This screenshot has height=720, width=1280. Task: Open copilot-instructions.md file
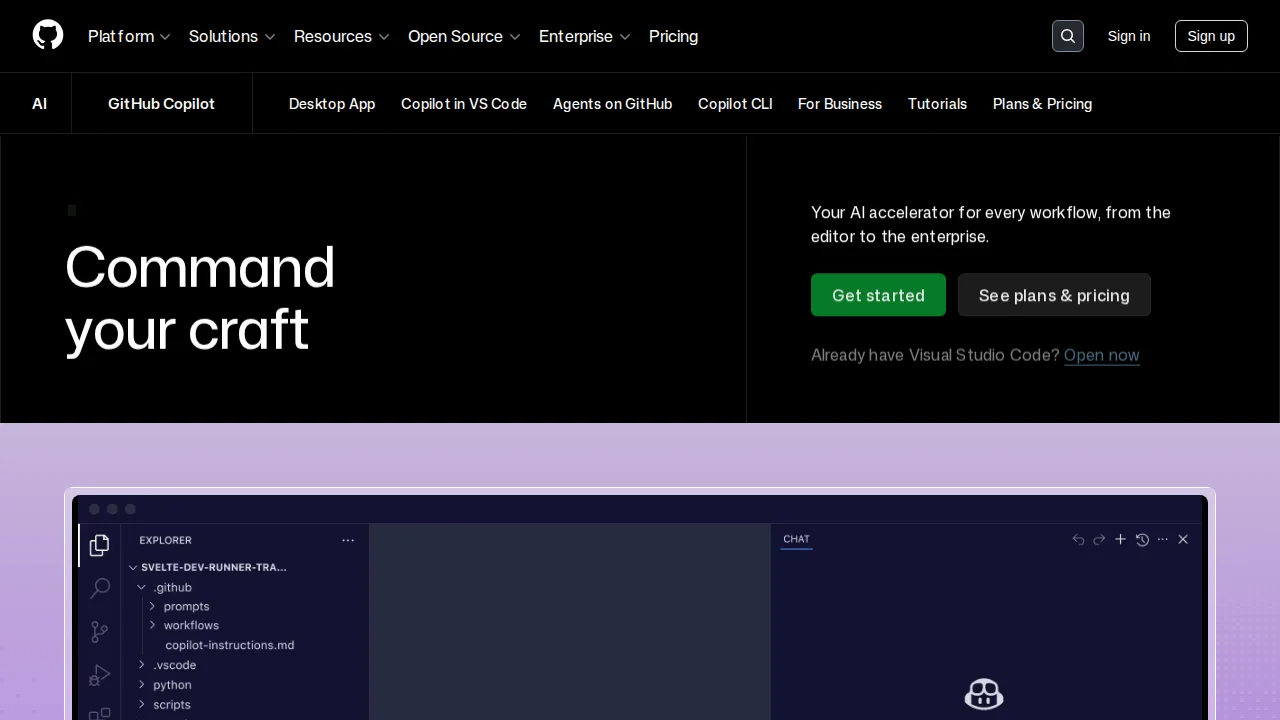pos(230,645)
